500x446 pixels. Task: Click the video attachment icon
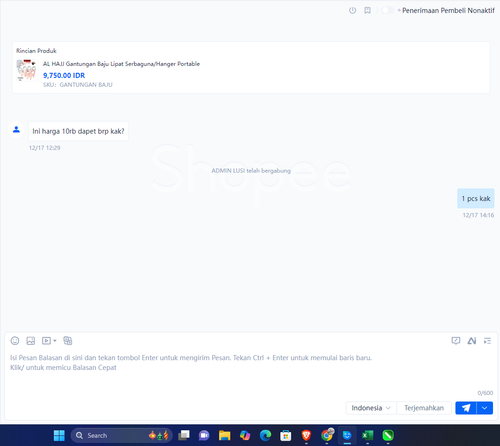tap(46, 341)
